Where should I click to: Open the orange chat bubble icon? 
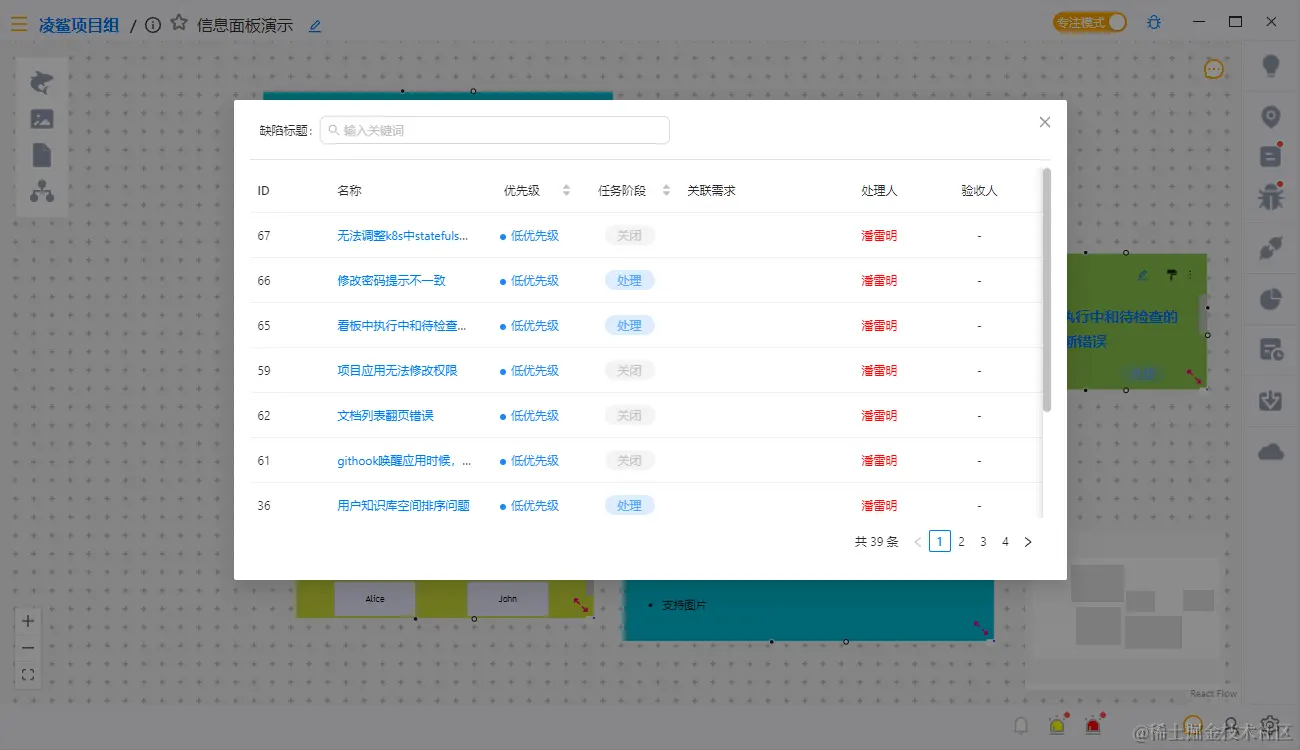(x=1213, y=69)
